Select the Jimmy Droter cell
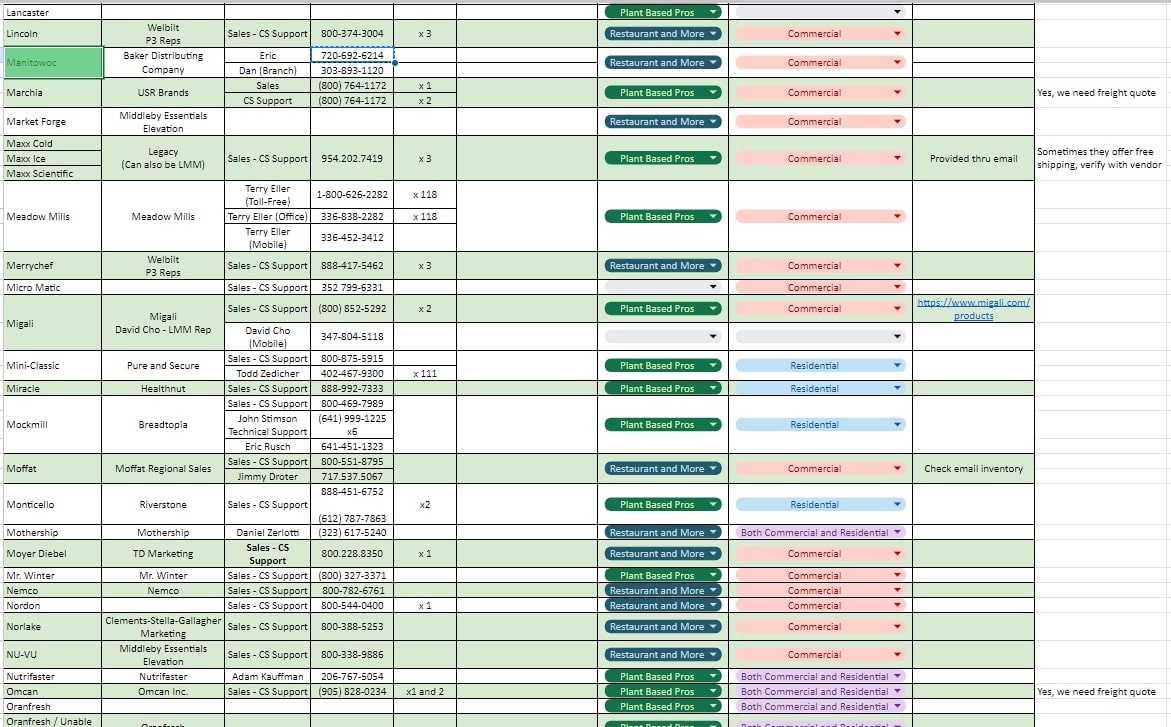Image resolution: width=1171 pixels, height=727 pixels. click(x=267, y=477)
